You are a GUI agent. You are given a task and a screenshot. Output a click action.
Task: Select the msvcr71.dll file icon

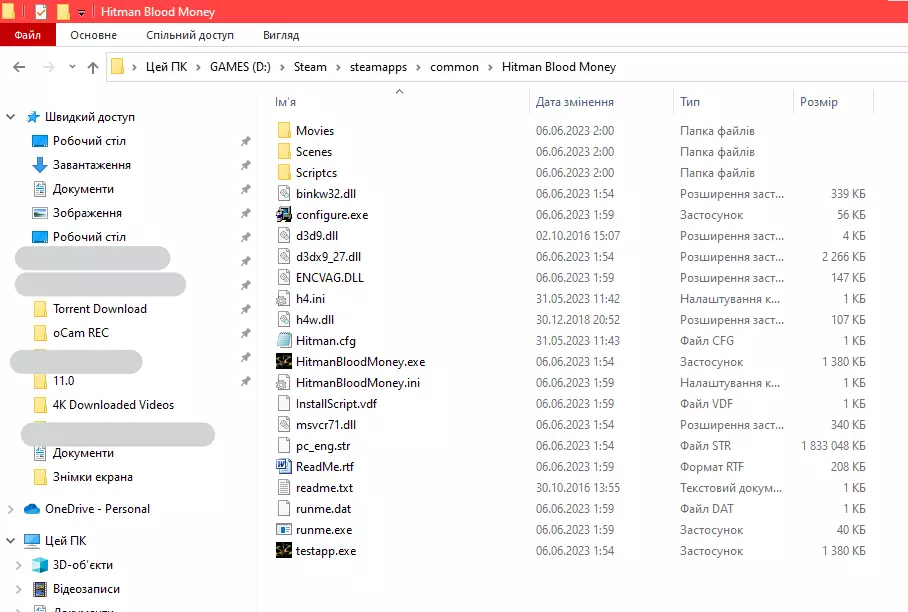coord(284,424)
